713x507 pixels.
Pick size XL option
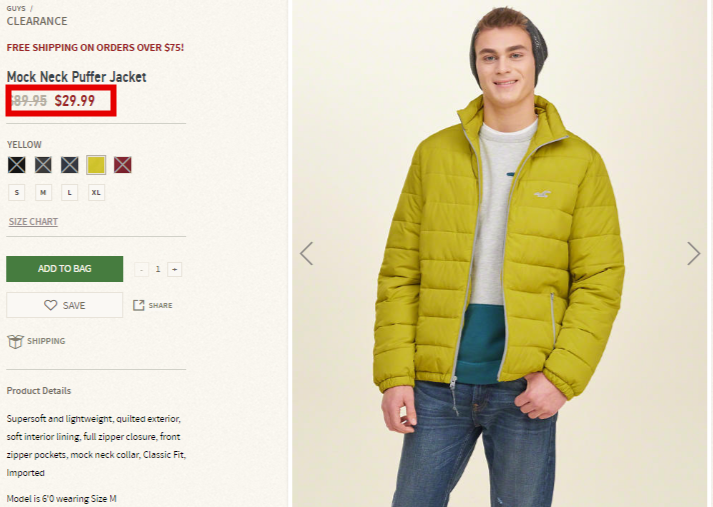96,192
